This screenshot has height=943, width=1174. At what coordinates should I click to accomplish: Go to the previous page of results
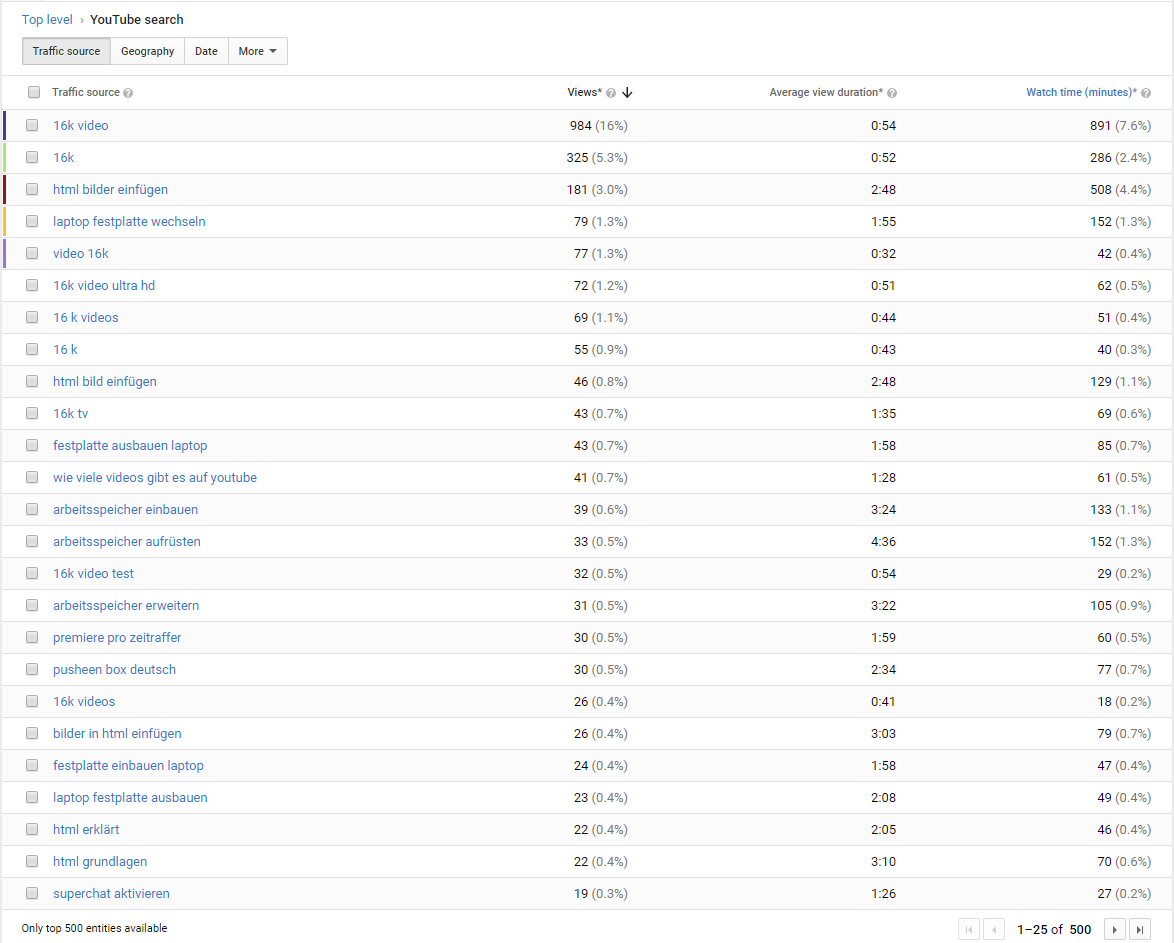click(x=994, y=929)
